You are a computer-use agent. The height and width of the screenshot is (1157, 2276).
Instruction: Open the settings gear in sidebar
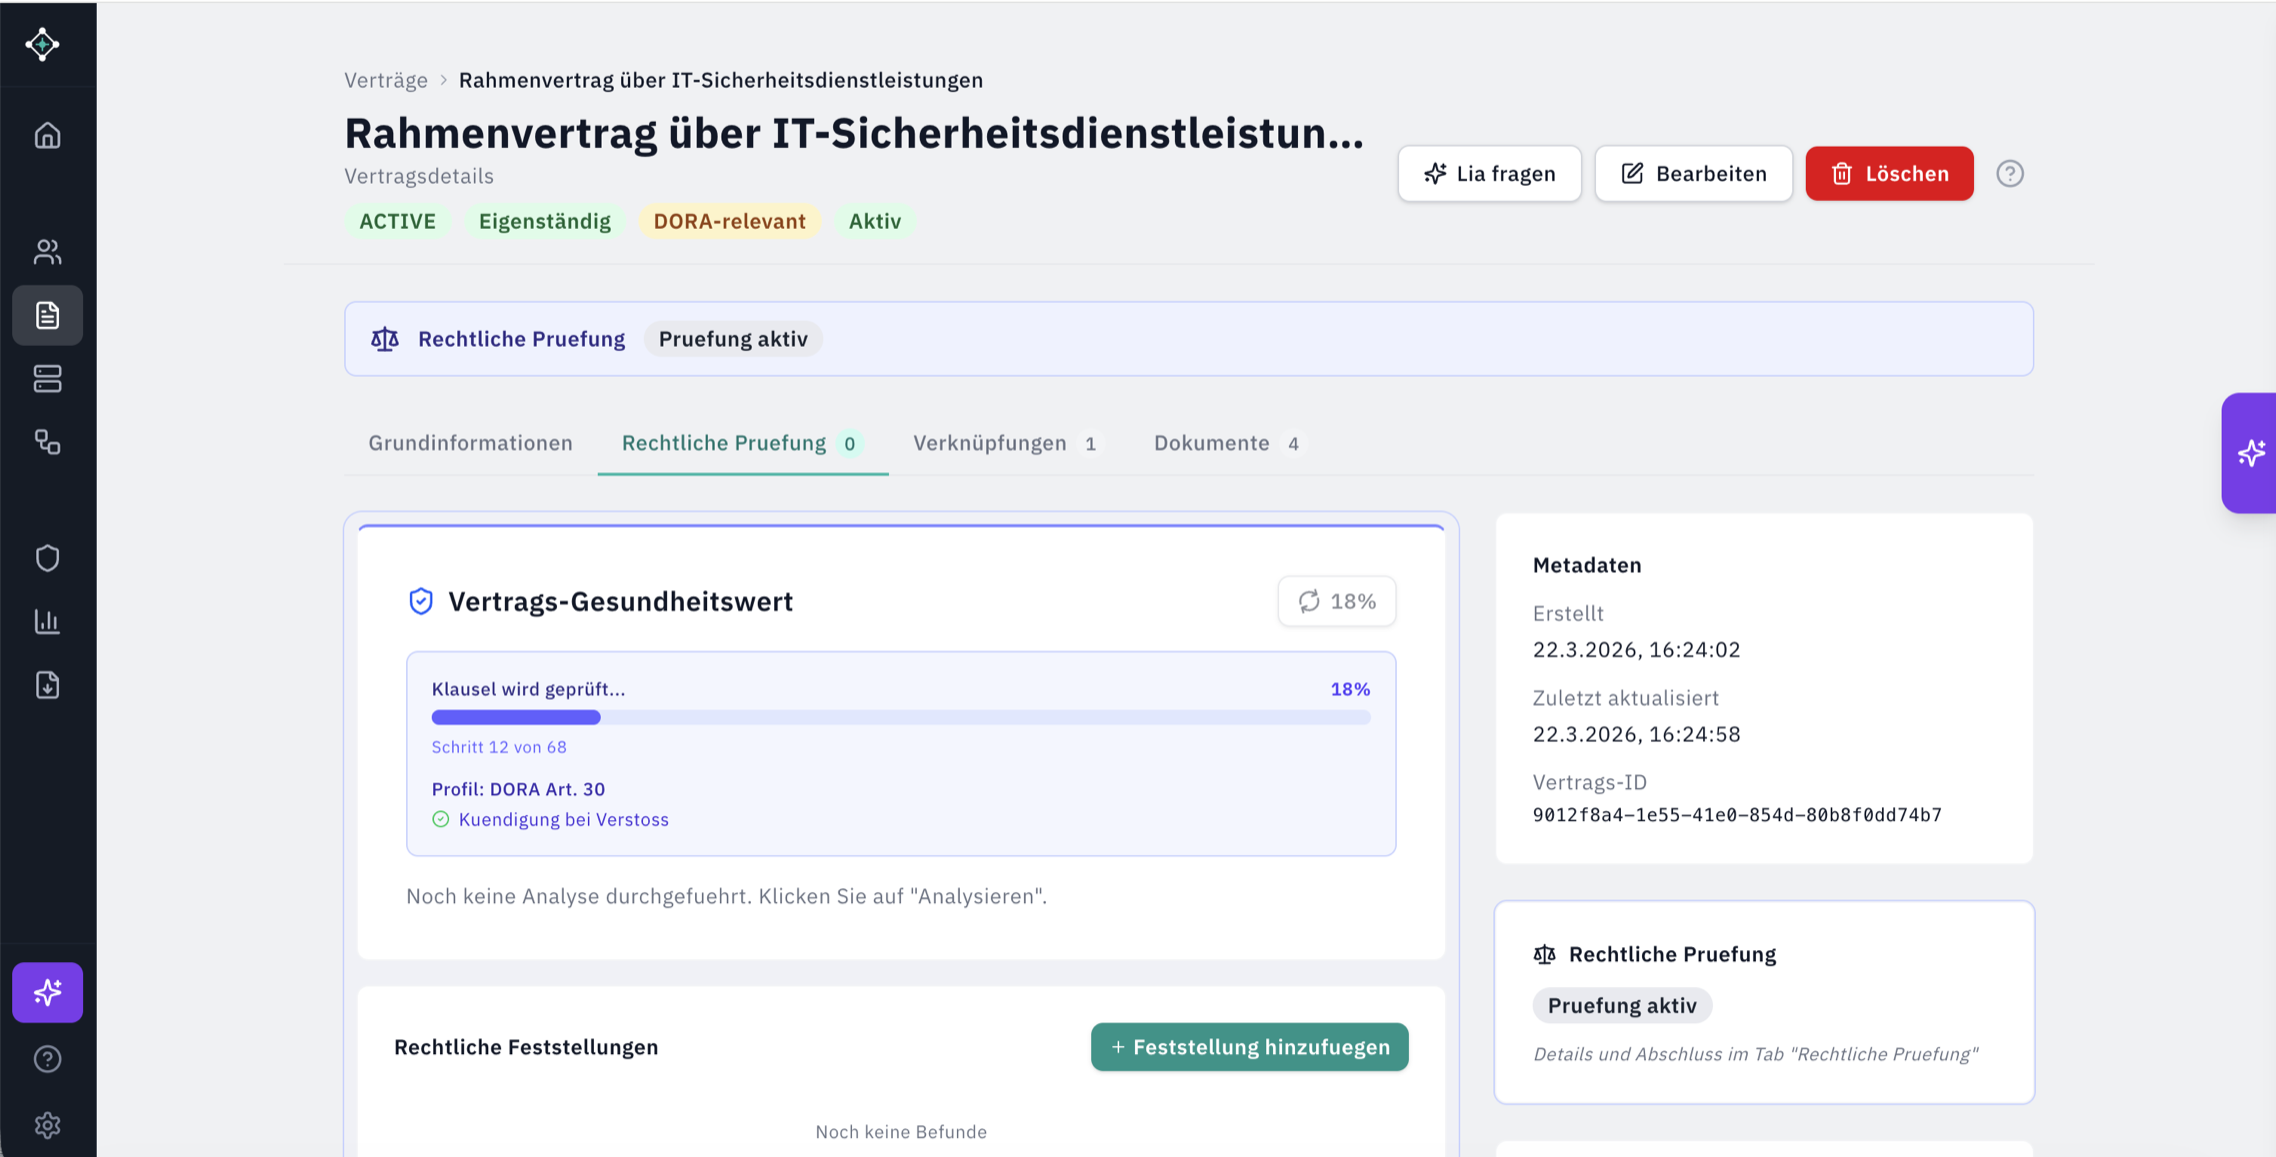tap(47, 1125)
